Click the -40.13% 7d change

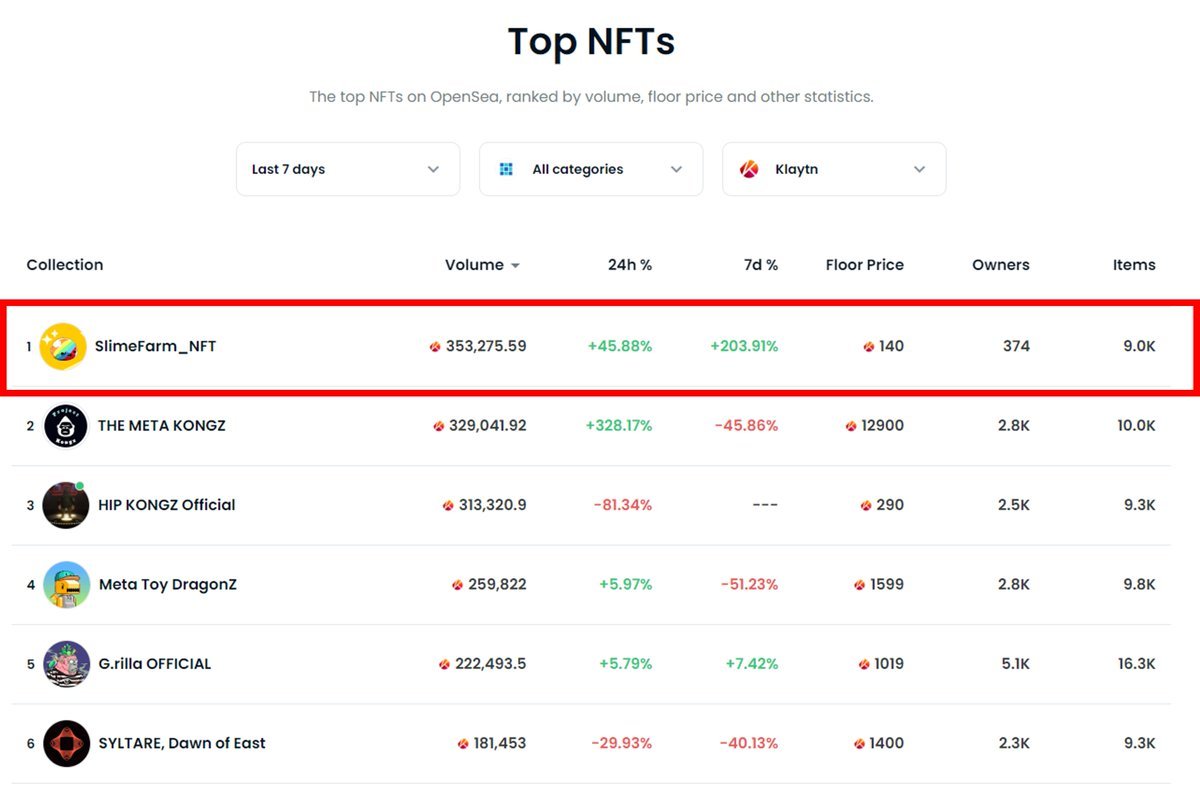tap(749, 743)
